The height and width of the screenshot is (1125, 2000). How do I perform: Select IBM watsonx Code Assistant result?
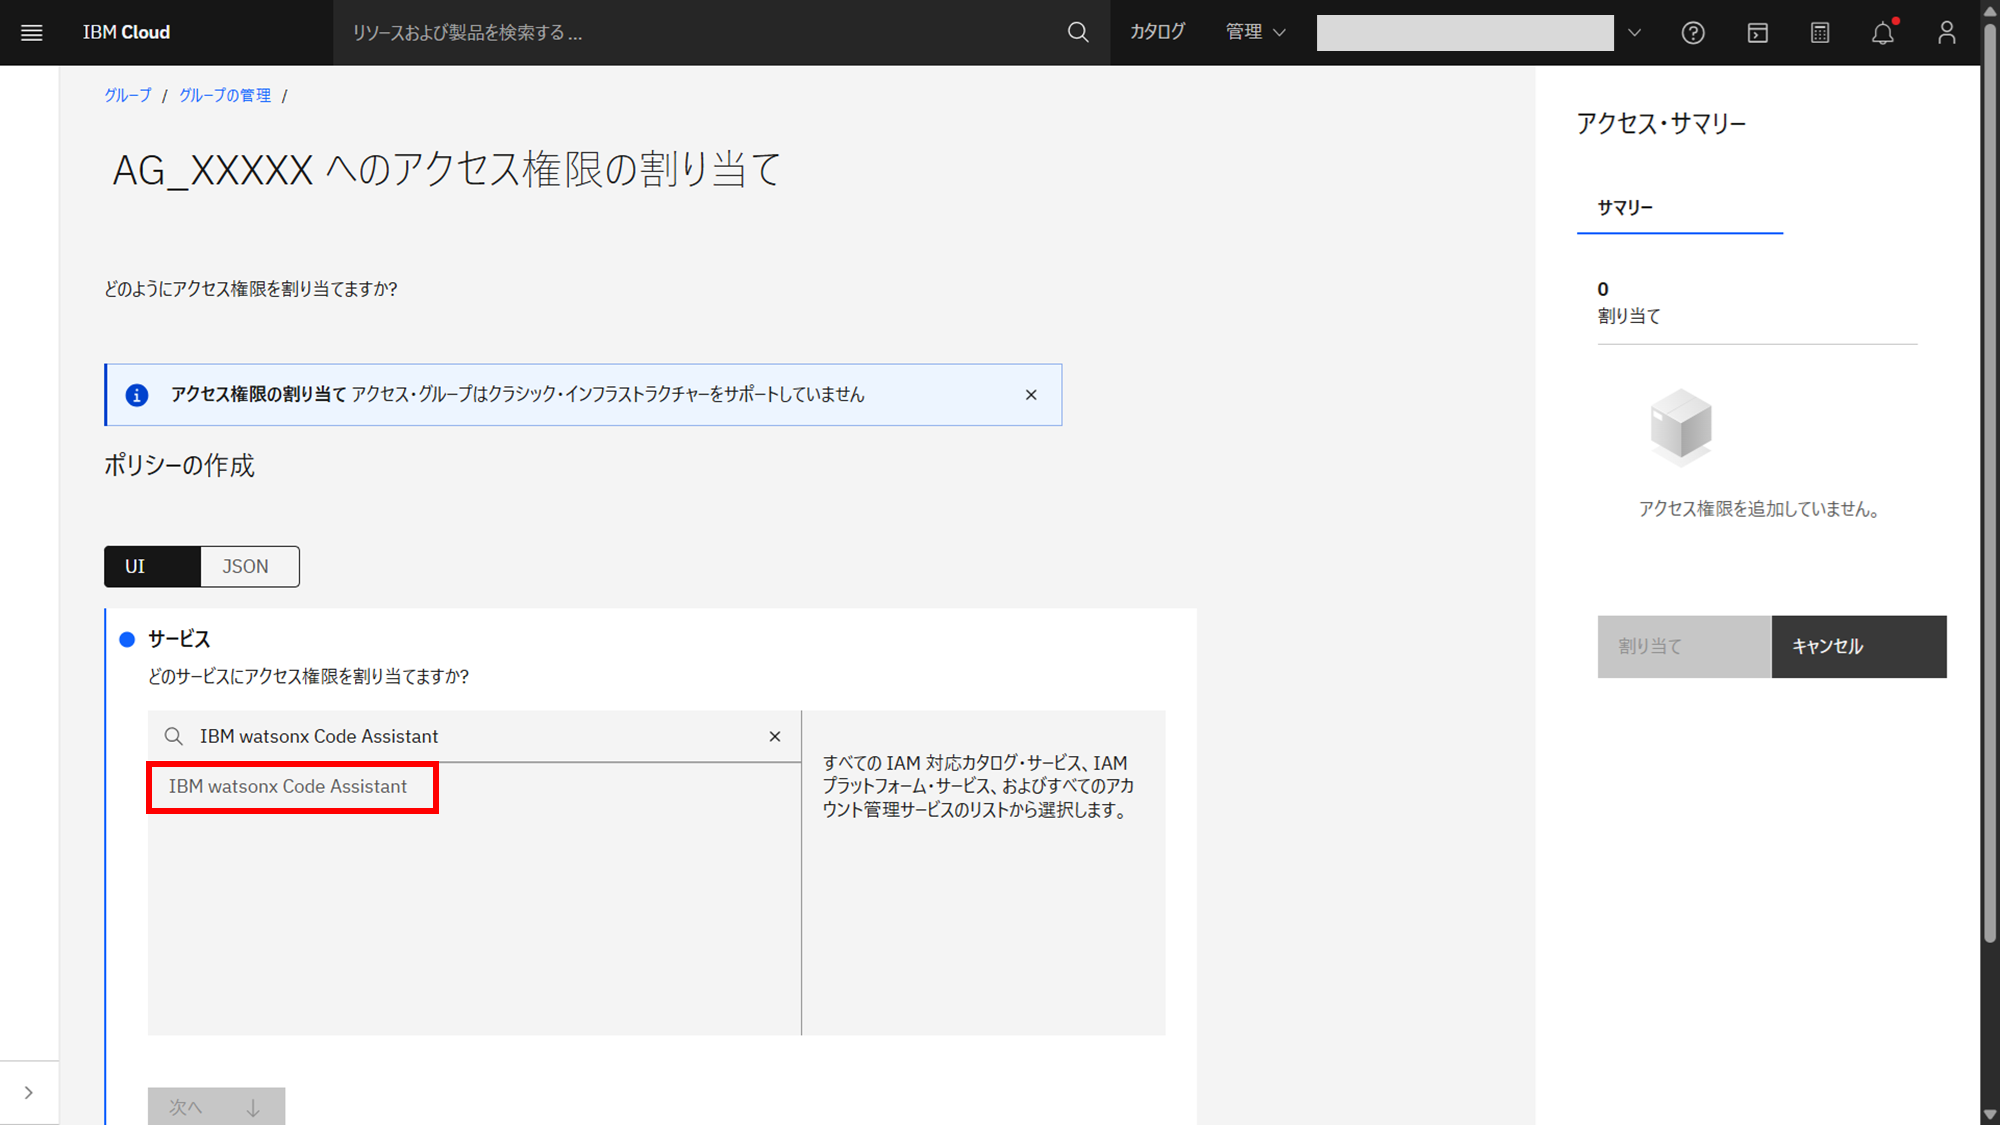[x=290, y=787]
